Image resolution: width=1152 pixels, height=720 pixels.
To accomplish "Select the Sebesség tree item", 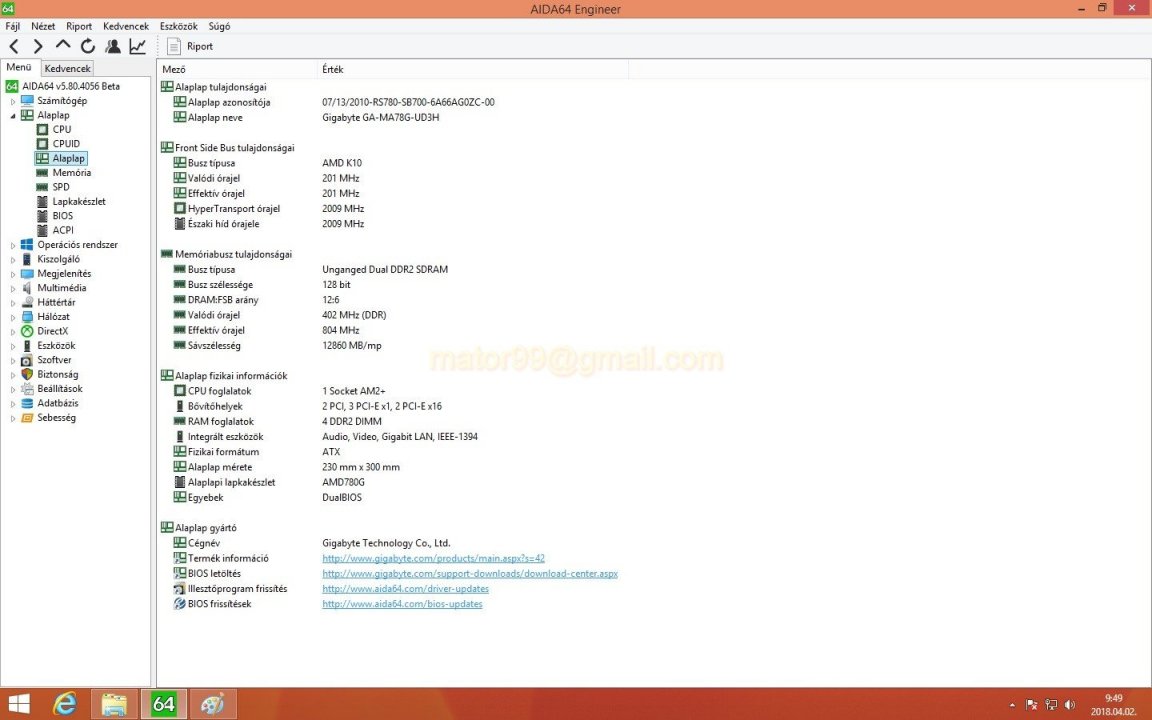I will 56,417.
